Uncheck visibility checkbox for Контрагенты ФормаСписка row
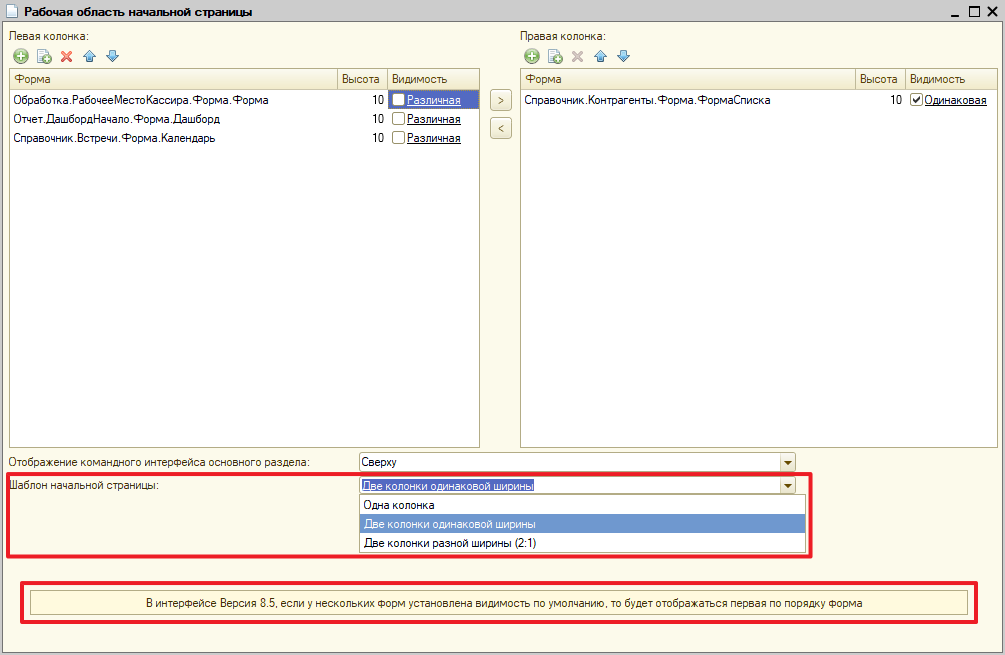Screen dimensions: 1005x655 coord(916,100)
